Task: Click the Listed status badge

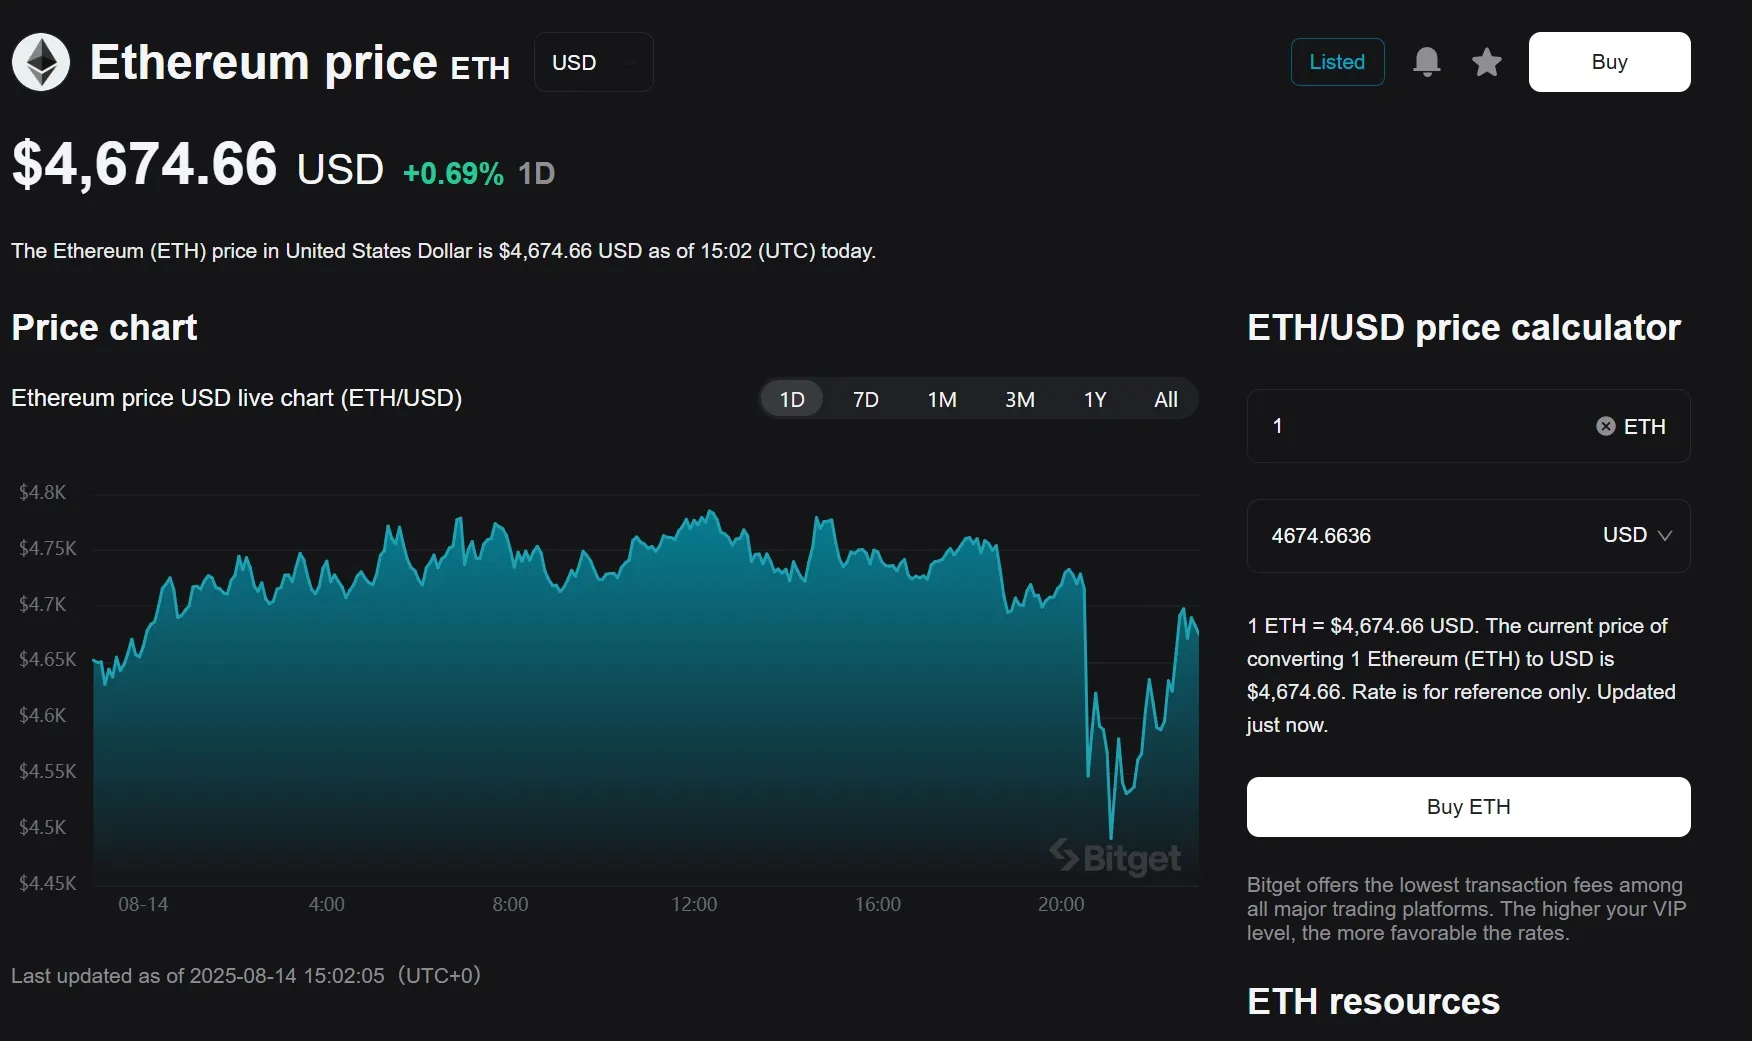Action: (x=1337, y=62)
